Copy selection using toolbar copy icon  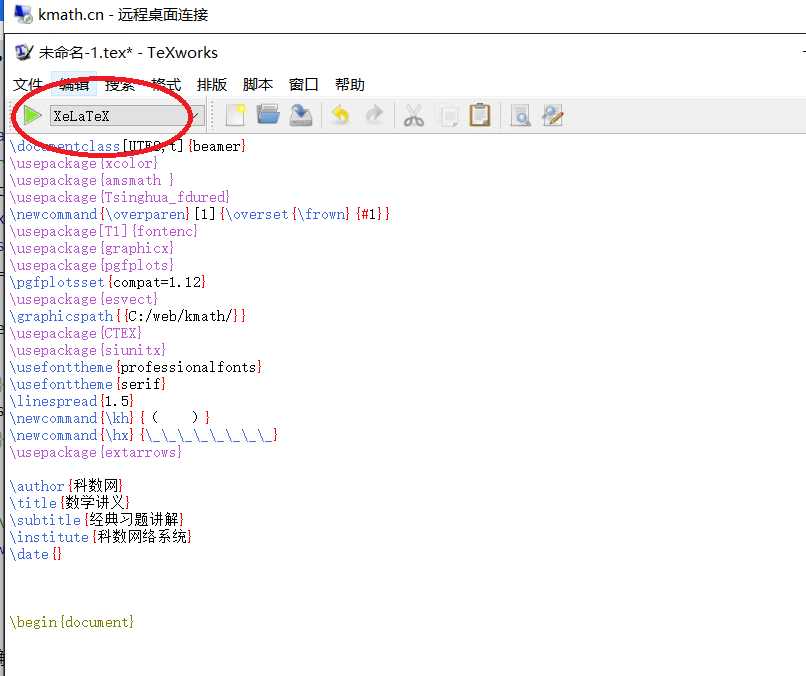pyautogui.click(x=447, y=116)
